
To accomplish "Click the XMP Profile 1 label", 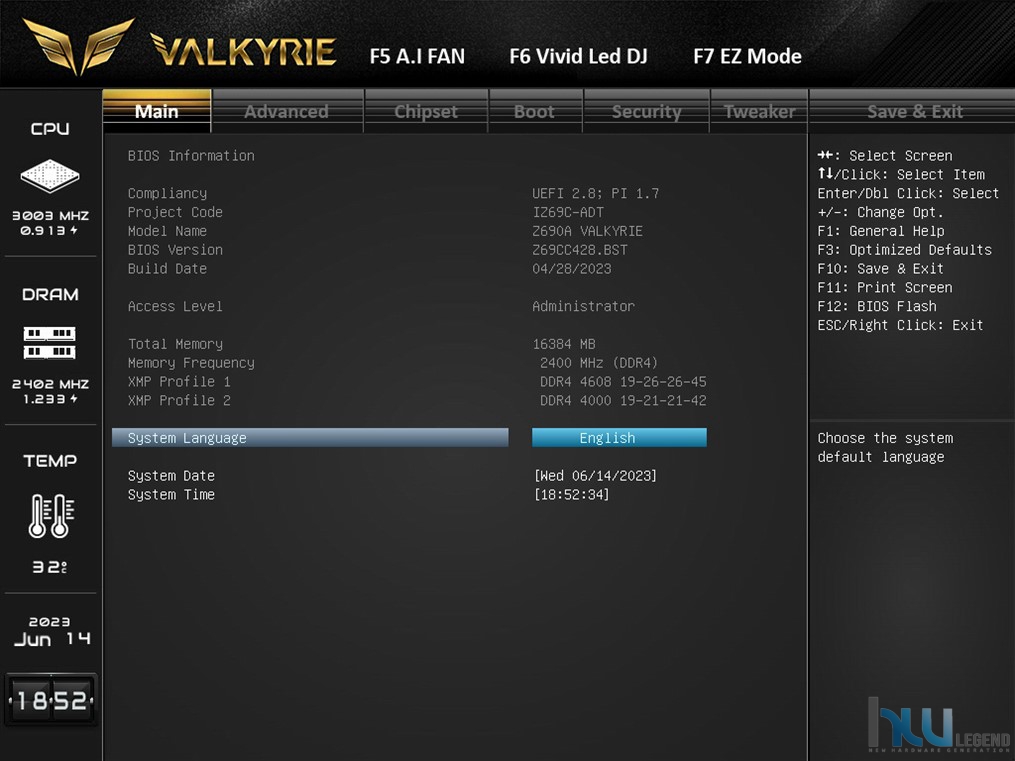I will pyautogui.click(x=179, y=381).
